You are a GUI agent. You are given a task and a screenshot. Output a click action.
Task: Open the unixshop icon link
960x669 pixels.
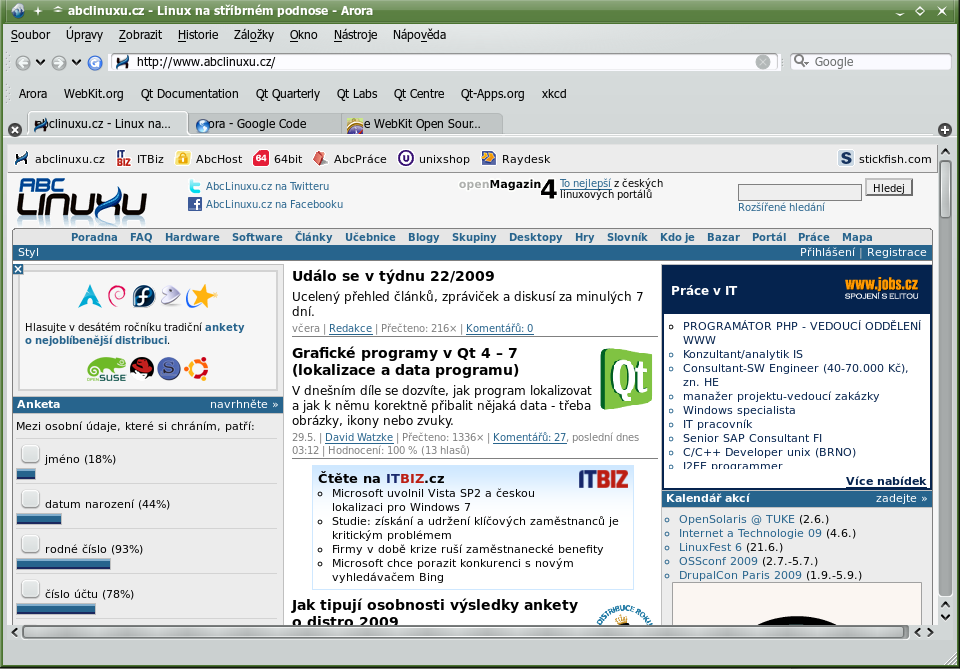point(406,159)
